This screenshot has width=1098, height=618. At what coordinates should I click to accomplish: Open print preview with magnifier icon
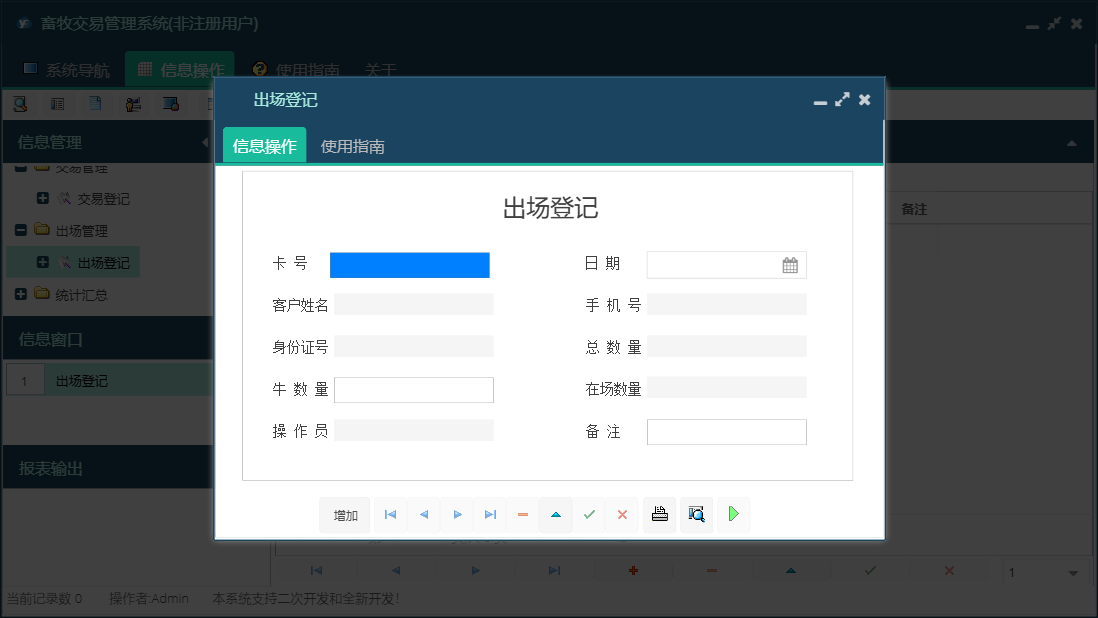(696, 514)
